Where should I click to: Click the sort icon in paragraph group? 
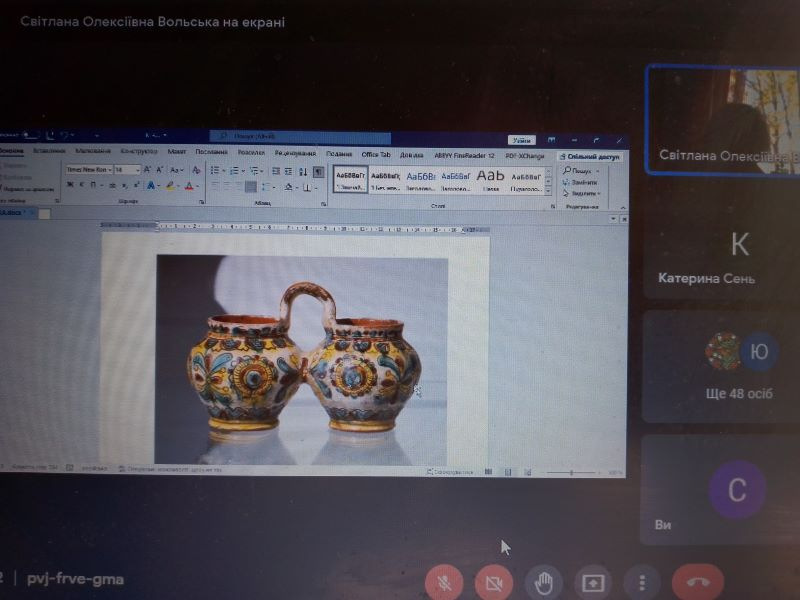coord(303,172)
